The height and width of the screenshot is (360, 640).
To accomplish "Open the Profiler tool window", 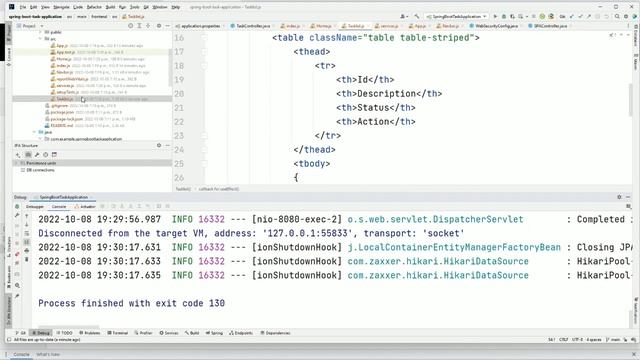I will tap(143, 333).
